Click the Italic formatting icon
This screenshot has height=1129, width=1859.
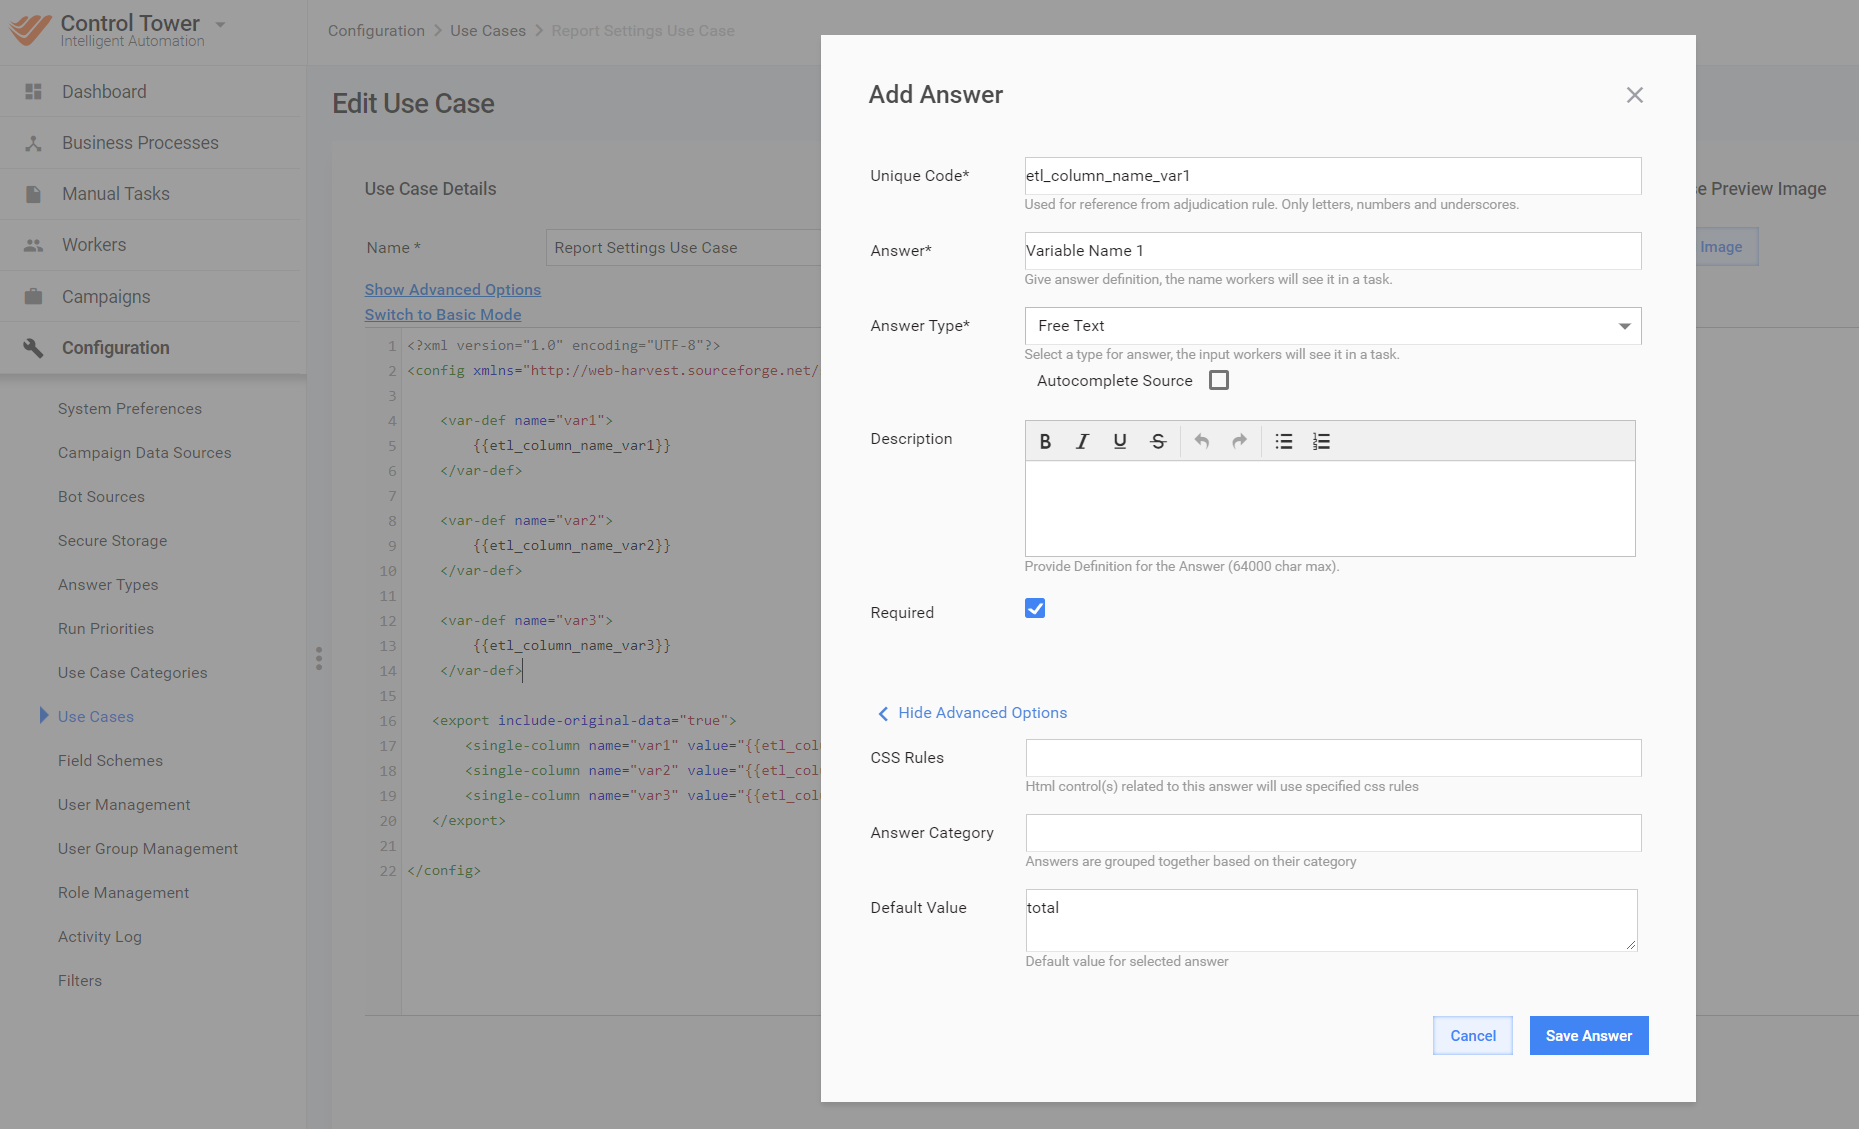pos(1082,441)
